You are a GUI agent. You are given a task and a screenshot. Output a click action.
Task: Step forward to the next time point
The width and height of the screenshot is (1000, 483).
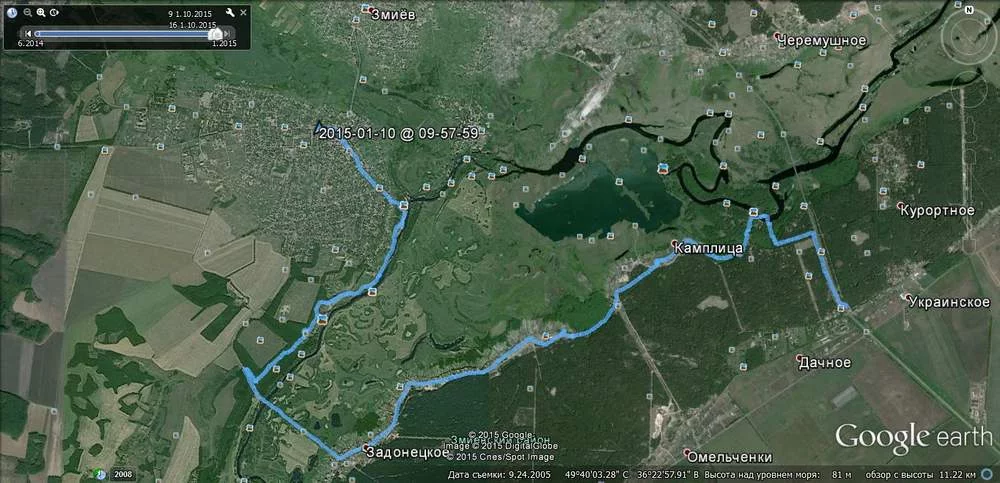(227, 34)
